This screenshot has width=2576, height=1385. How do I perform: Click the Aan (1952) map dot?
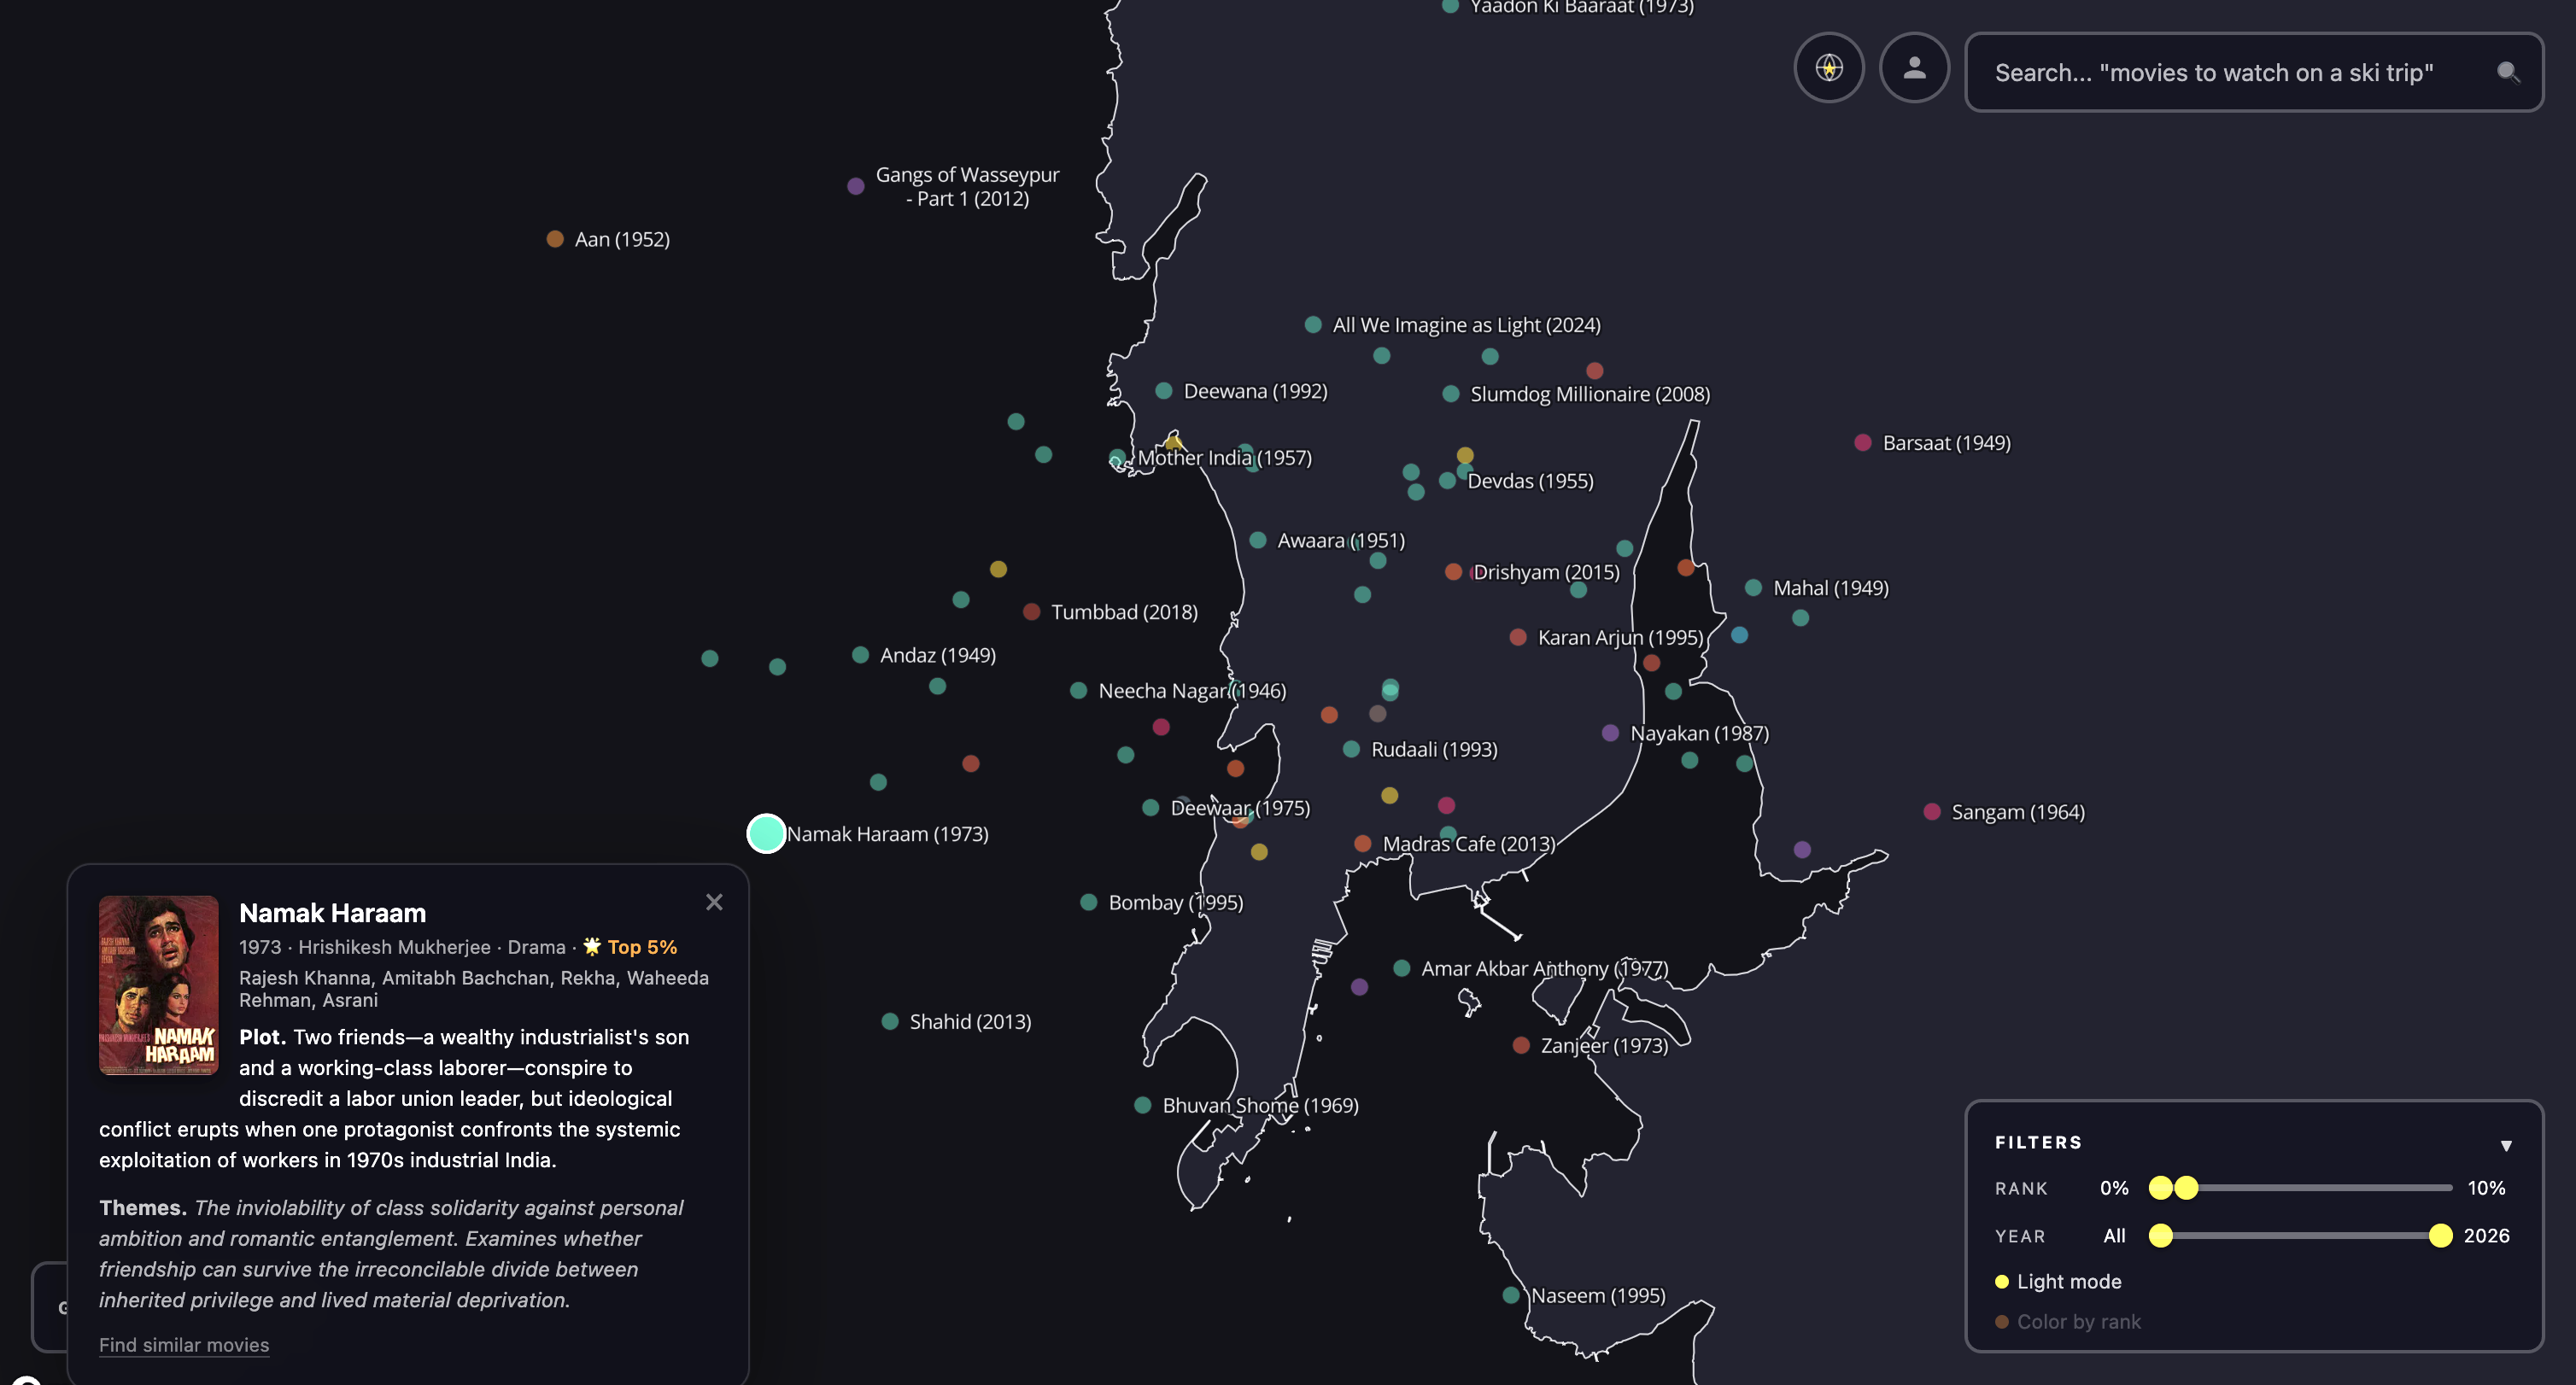pyautogui.click(x=555, y=239)
